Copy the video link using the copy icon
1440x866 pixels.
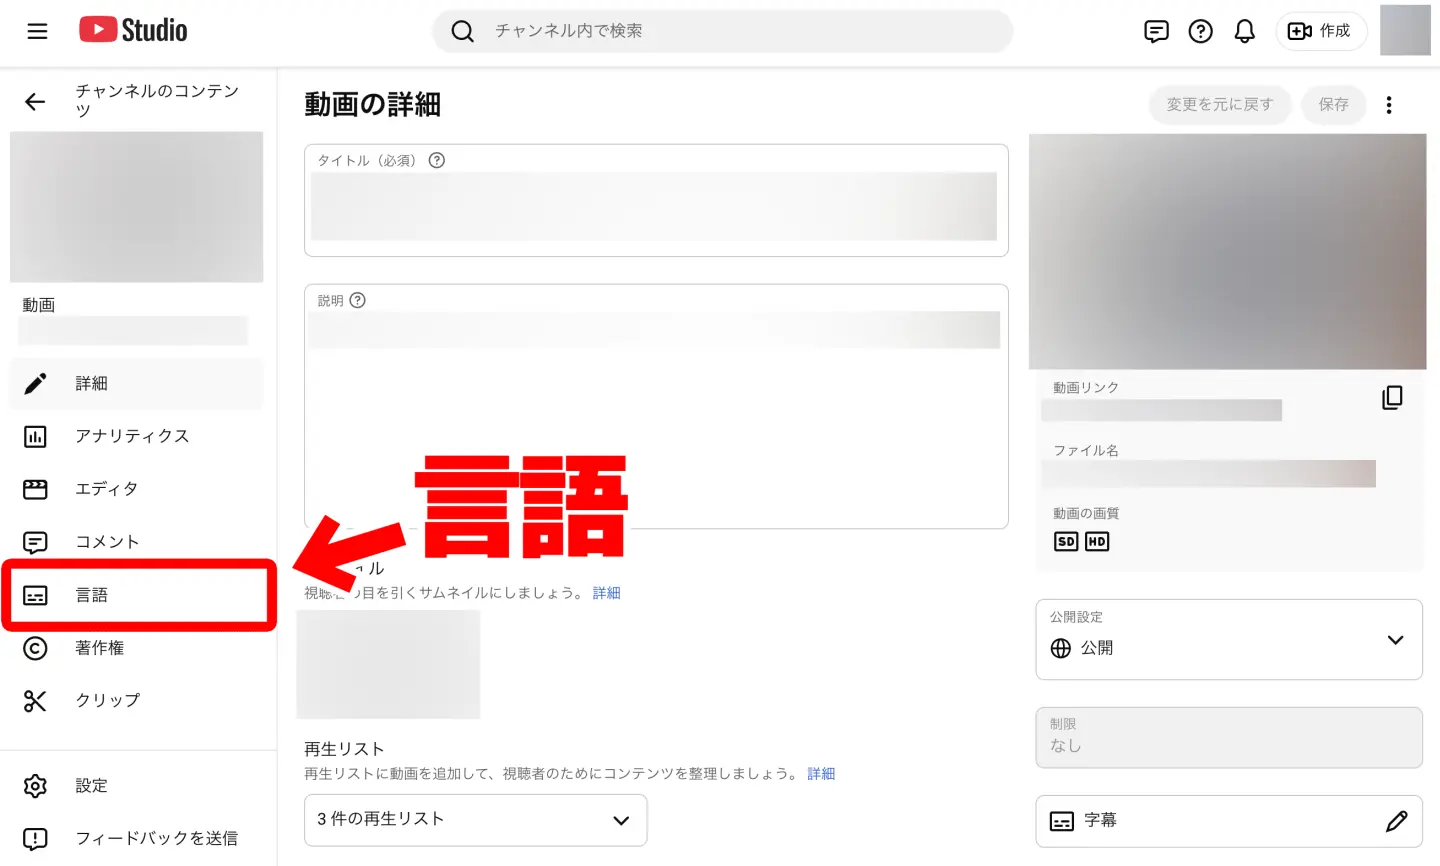click(x=1393, y=397)
